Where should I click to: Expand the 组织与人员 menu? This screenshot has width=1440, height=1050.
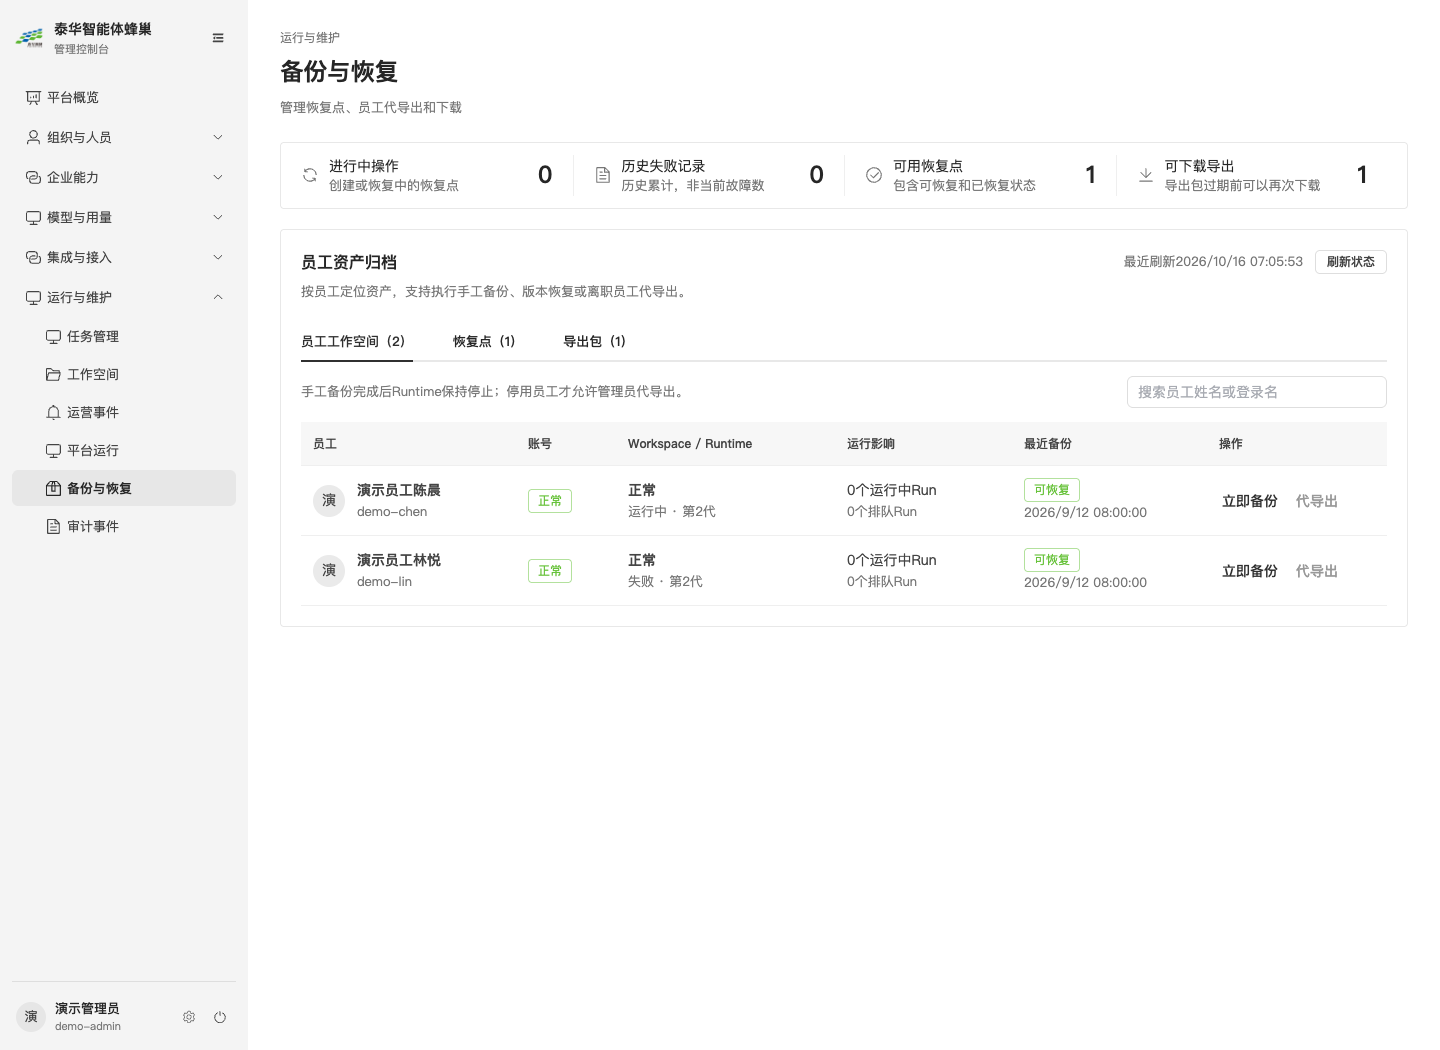(x=124, y=137)
